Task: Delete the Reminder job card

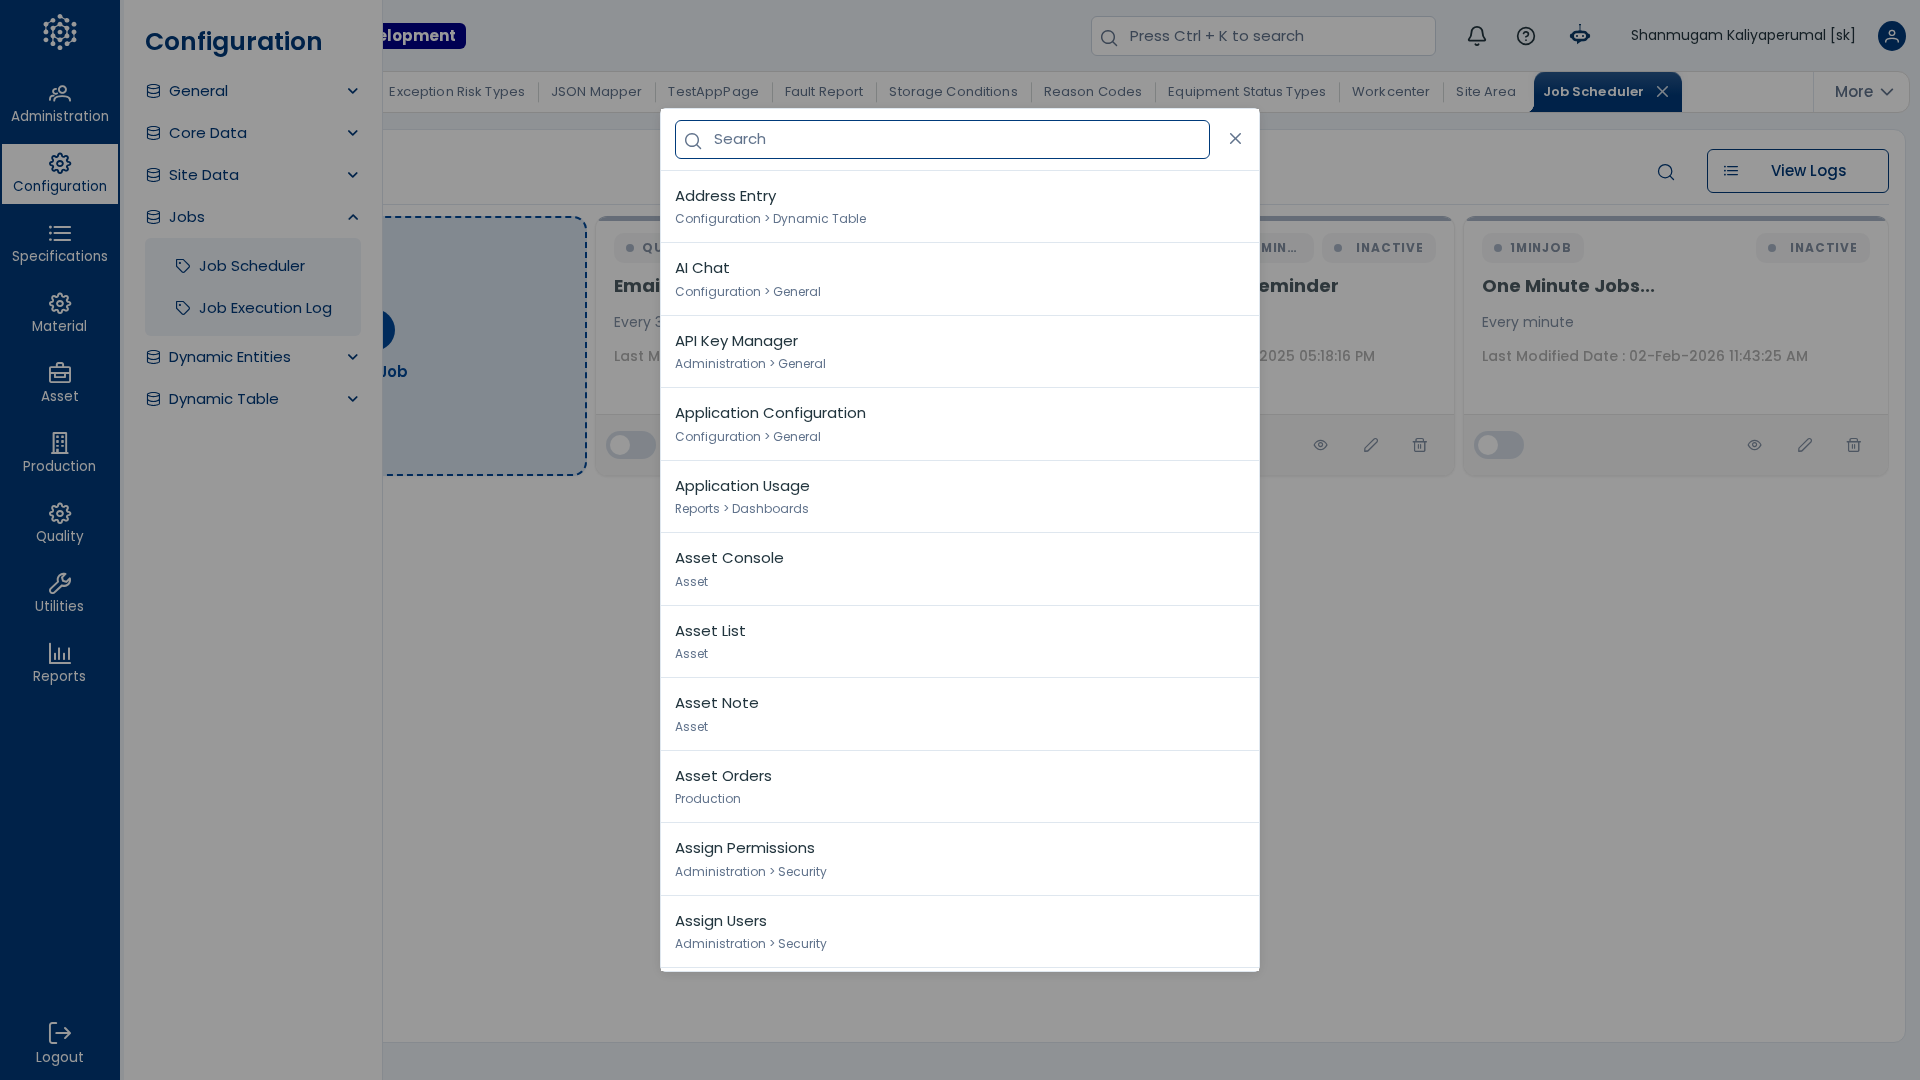Action: [1420, 445]
